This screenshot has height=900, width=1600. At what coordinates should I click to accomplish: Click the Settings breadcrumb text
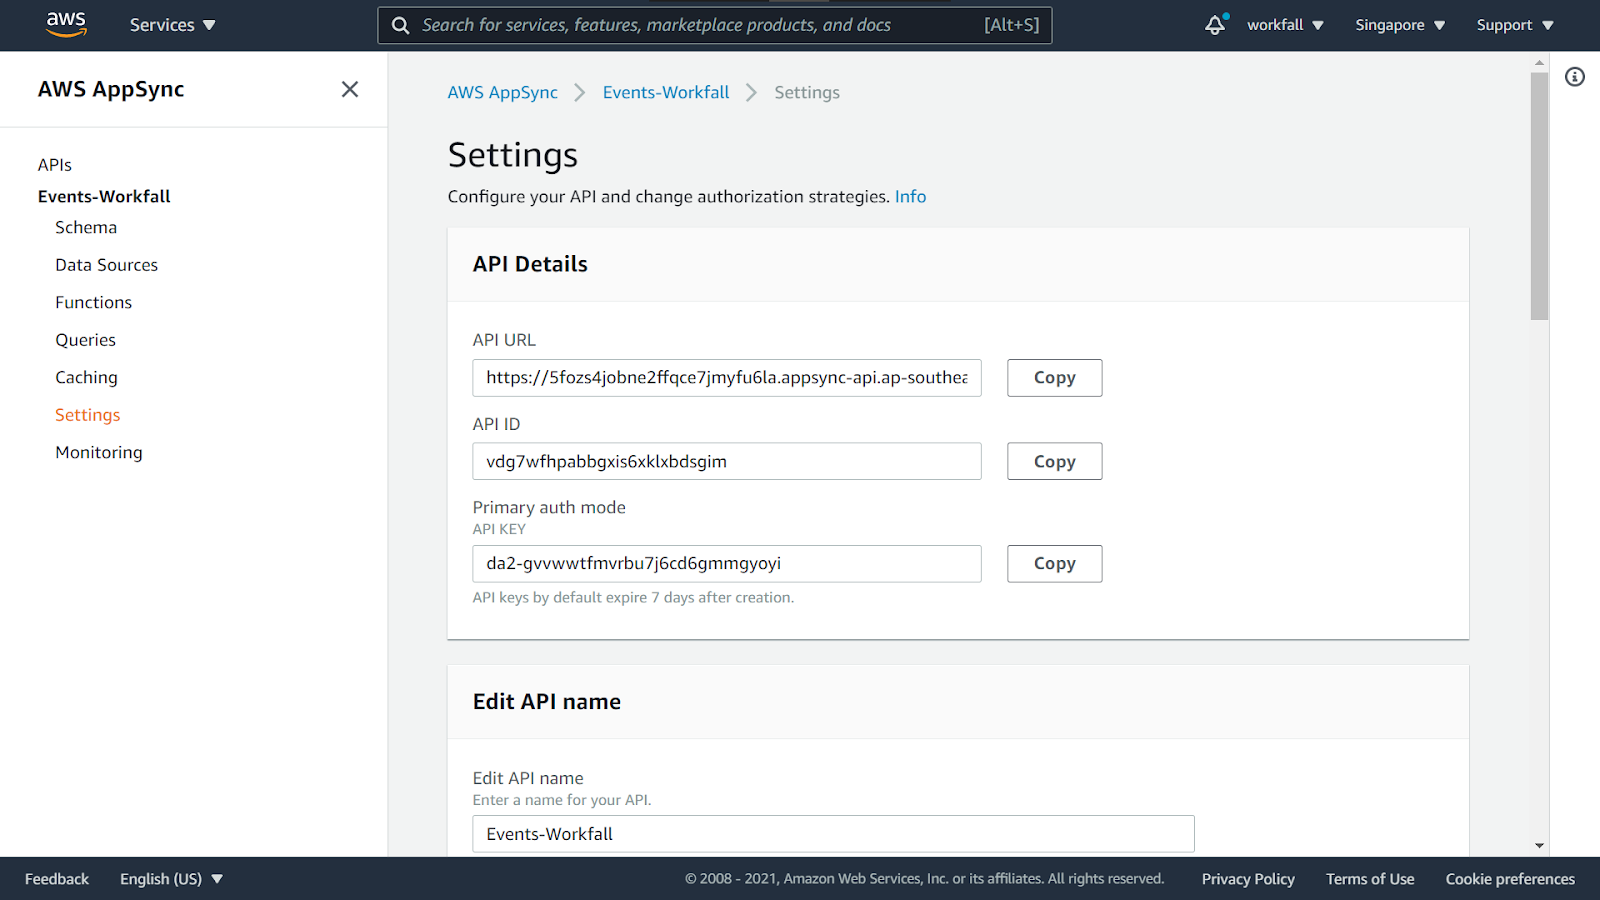point(807,92)
